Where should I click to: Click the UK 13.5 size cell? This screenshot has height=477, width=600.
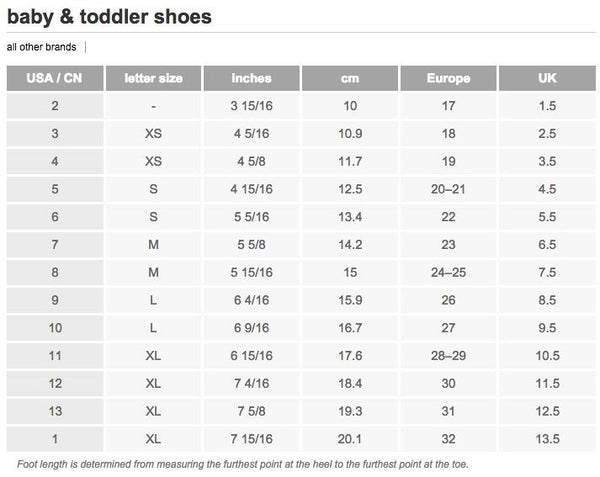[547, 438]
